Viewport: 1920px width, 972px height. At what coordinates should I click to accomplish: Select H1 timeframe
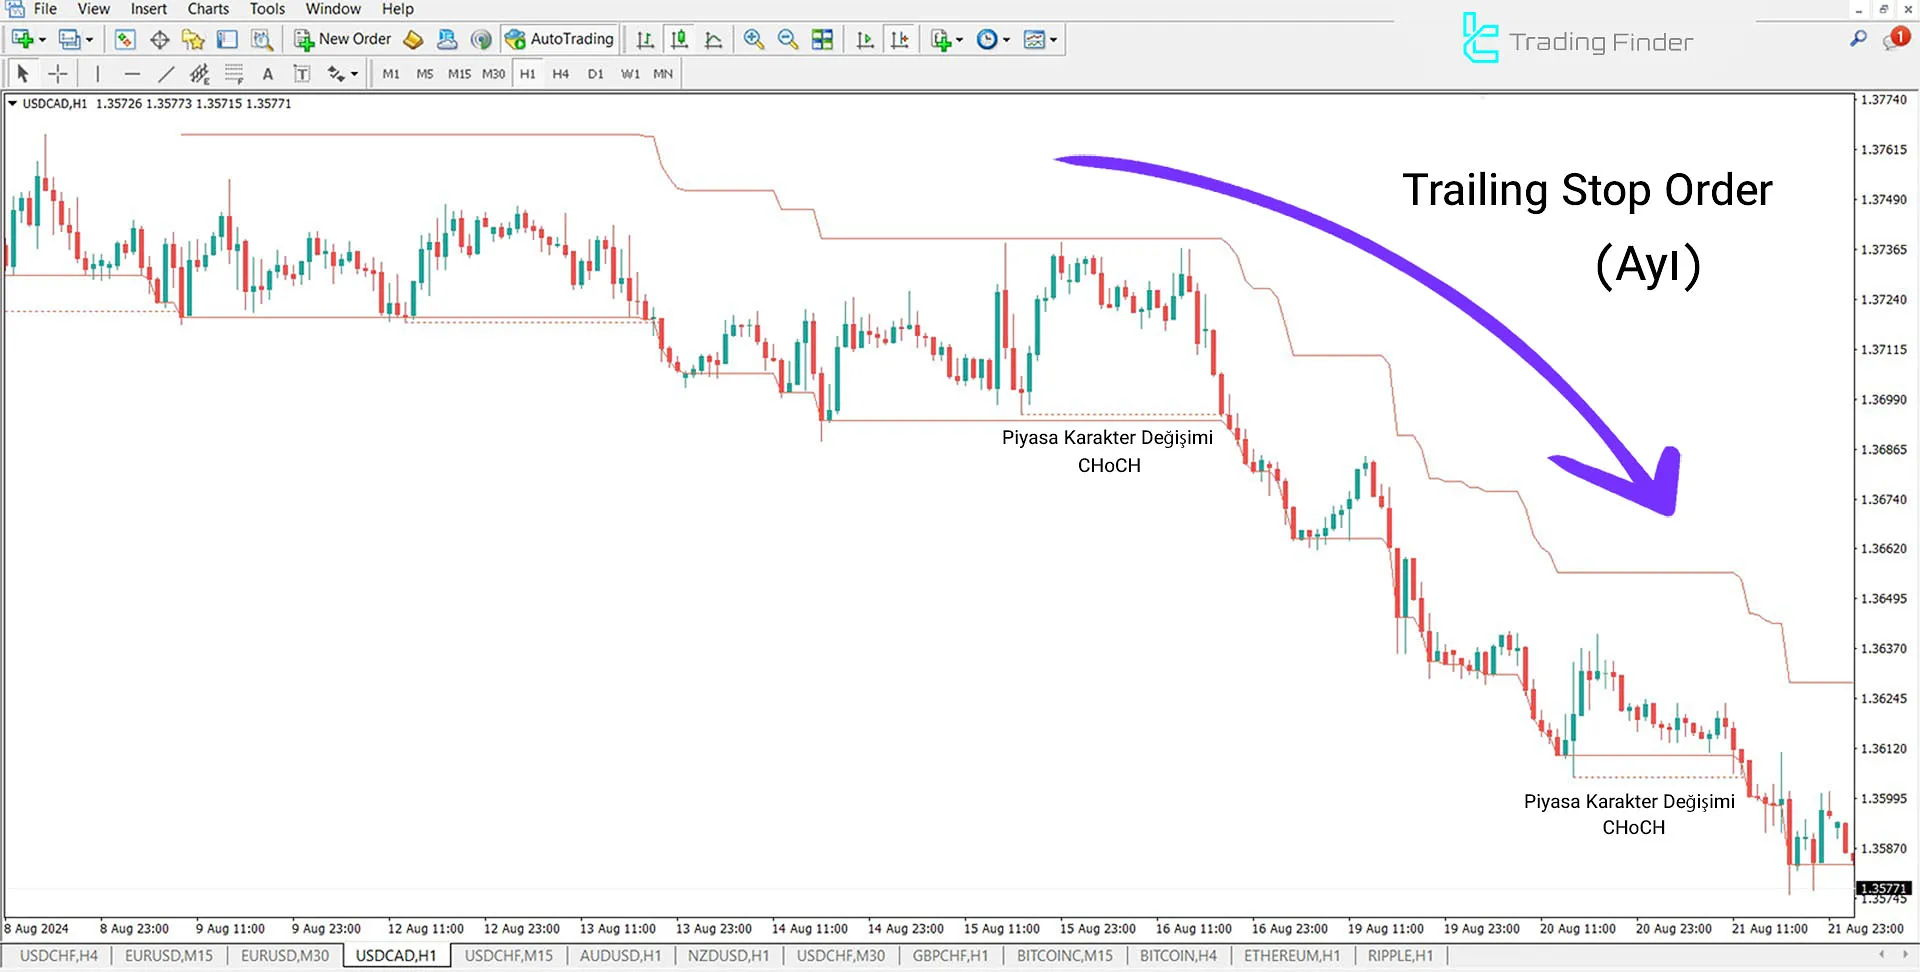pyautogui.click(x=528, y=73)
